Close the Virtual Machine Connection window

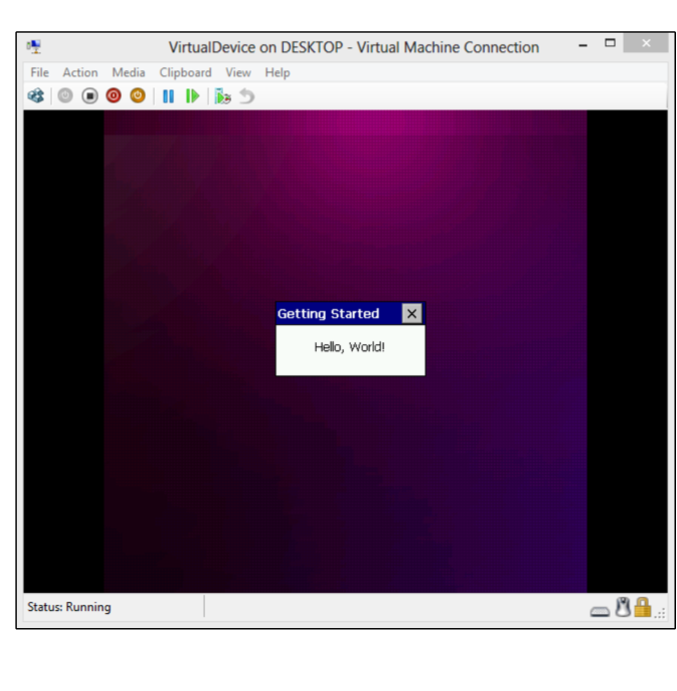tap(646, 43)
